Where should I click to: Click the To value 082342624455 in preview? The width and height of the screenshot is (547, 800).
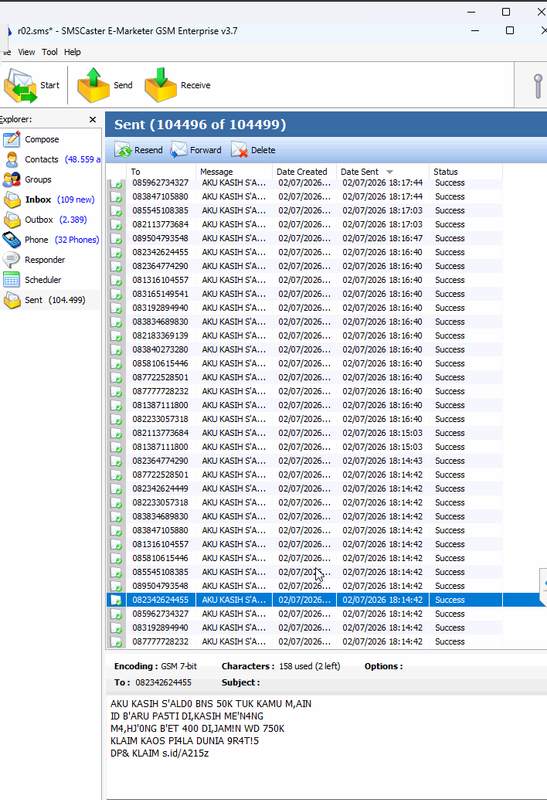coord(163,683)
